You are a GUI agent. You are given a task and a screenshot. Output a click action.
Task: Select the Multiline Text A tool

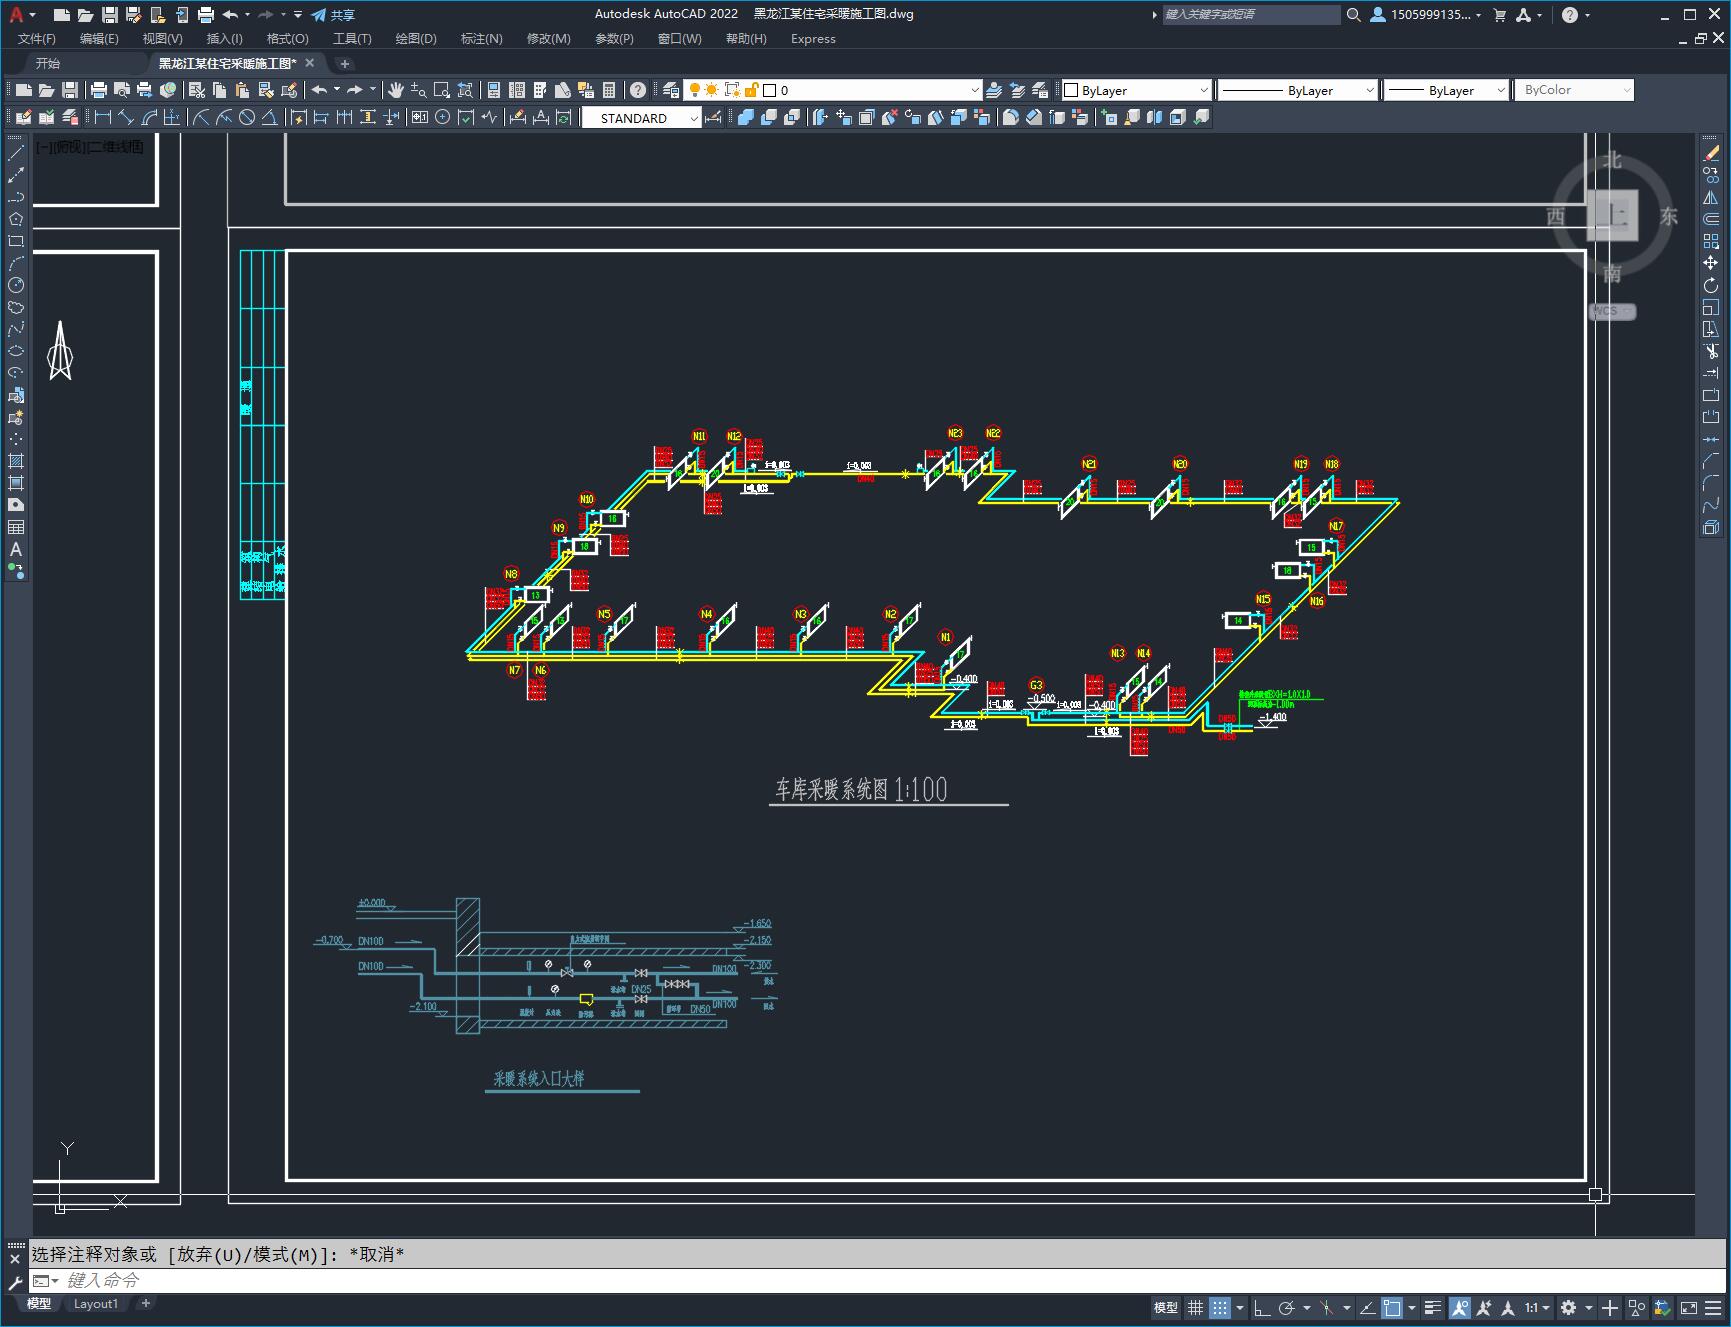tap(16, 549)
